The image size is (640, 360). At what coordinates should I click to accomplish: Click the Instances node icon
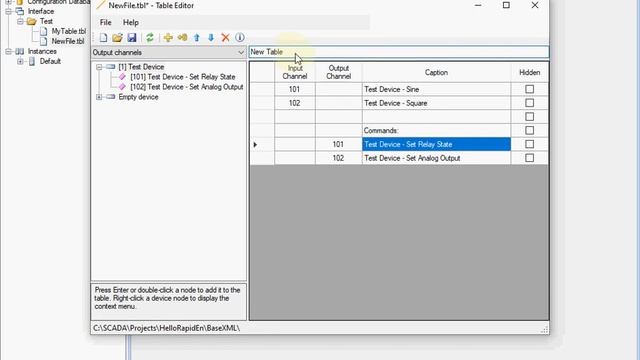20,51
